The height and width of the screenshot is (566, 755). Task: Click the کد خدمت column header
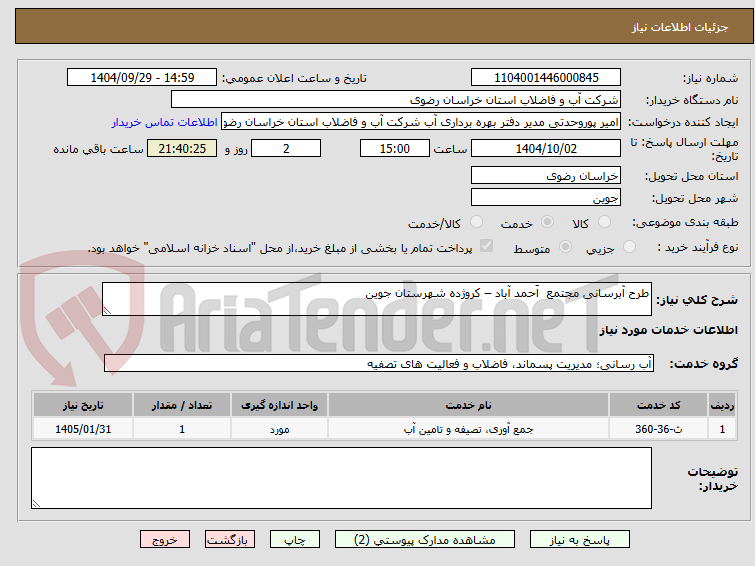(658, 405)
